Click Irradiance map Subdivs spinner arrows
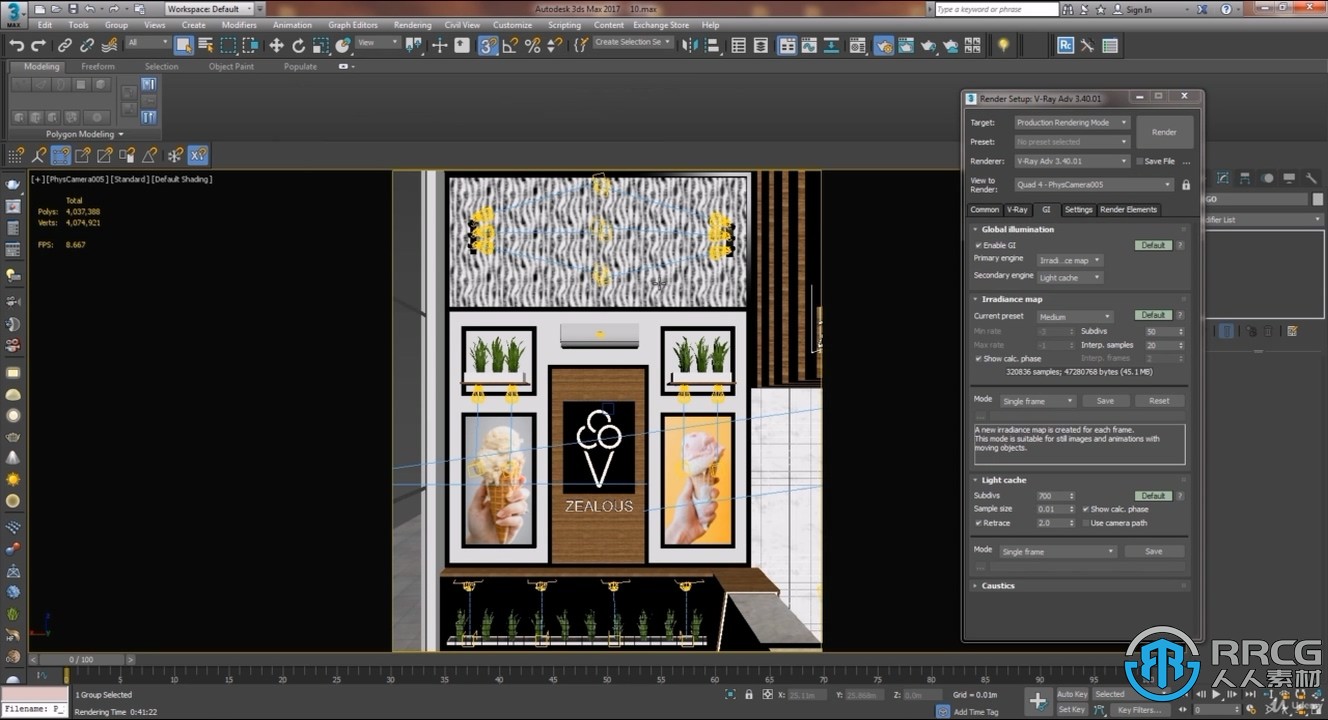 pos(1182,331)
